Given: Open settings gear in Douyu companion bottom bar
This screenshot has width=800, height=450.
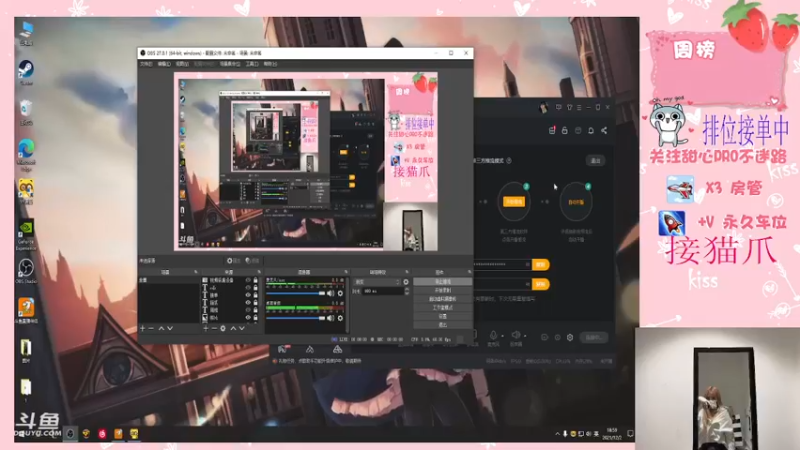Looking at the screenshot, I should 570,337.
